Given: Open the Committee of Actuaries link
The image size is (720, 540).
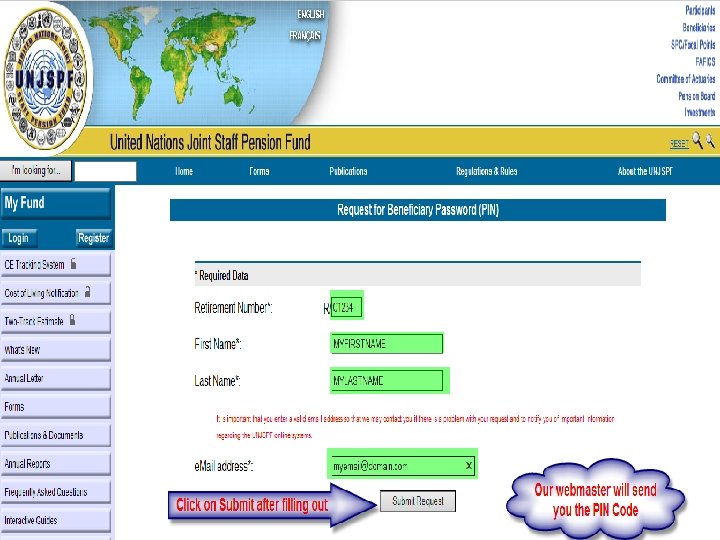Looking at the screenshot, I should pos(686,79).
